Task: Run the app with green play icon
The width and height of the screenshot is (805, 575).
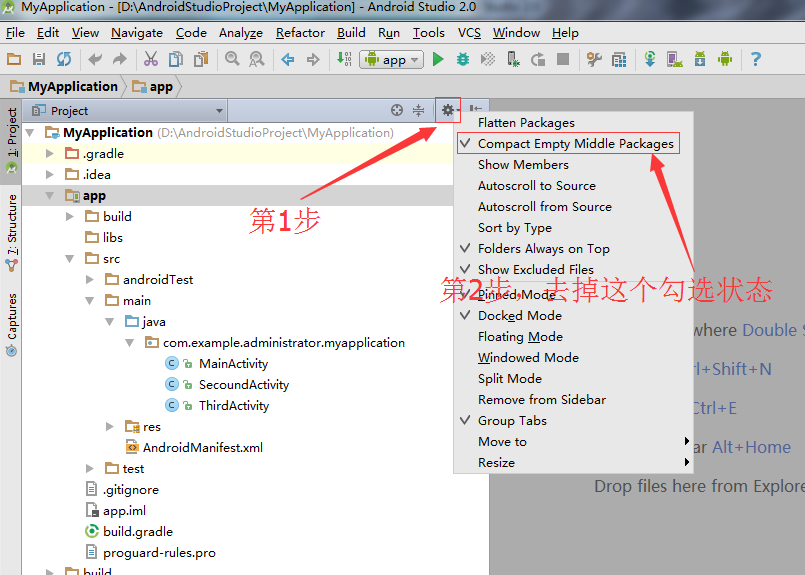Action: pyautogui.click(x=438, y=60)
